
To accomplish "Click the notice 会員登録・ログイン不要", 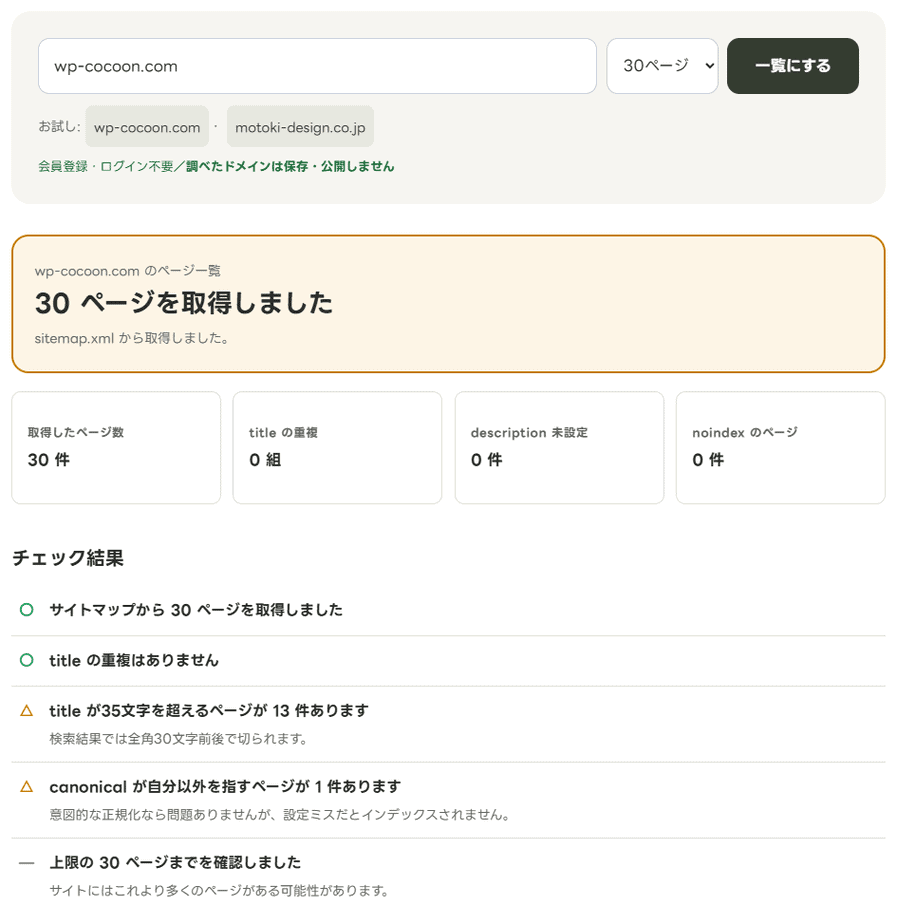I will tap(105, 166).
